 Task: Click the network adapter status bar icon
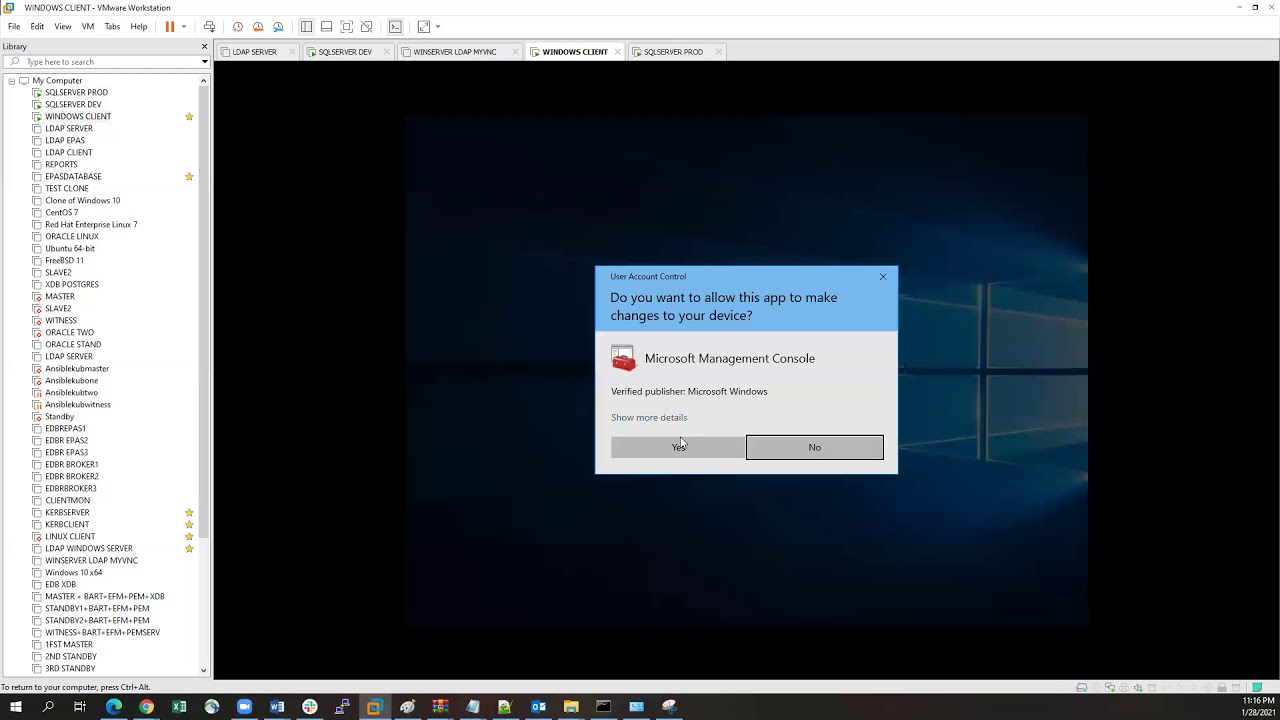(1110, 688)
